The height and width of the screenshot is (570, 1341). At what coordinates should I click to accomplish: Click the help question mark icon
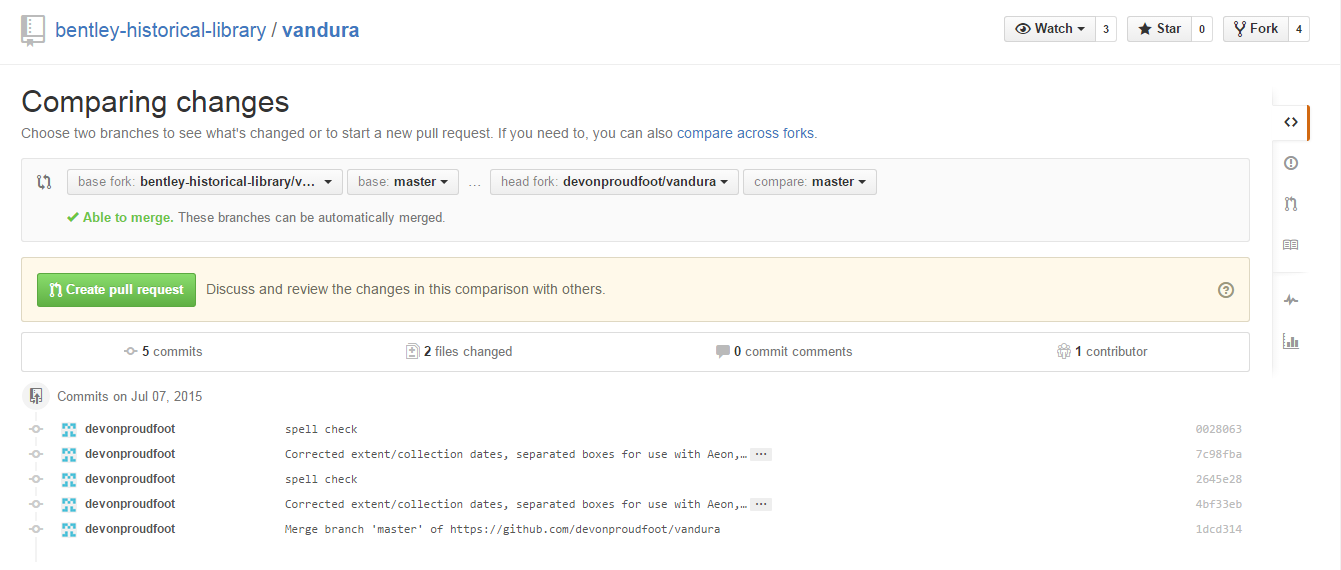1226,290
